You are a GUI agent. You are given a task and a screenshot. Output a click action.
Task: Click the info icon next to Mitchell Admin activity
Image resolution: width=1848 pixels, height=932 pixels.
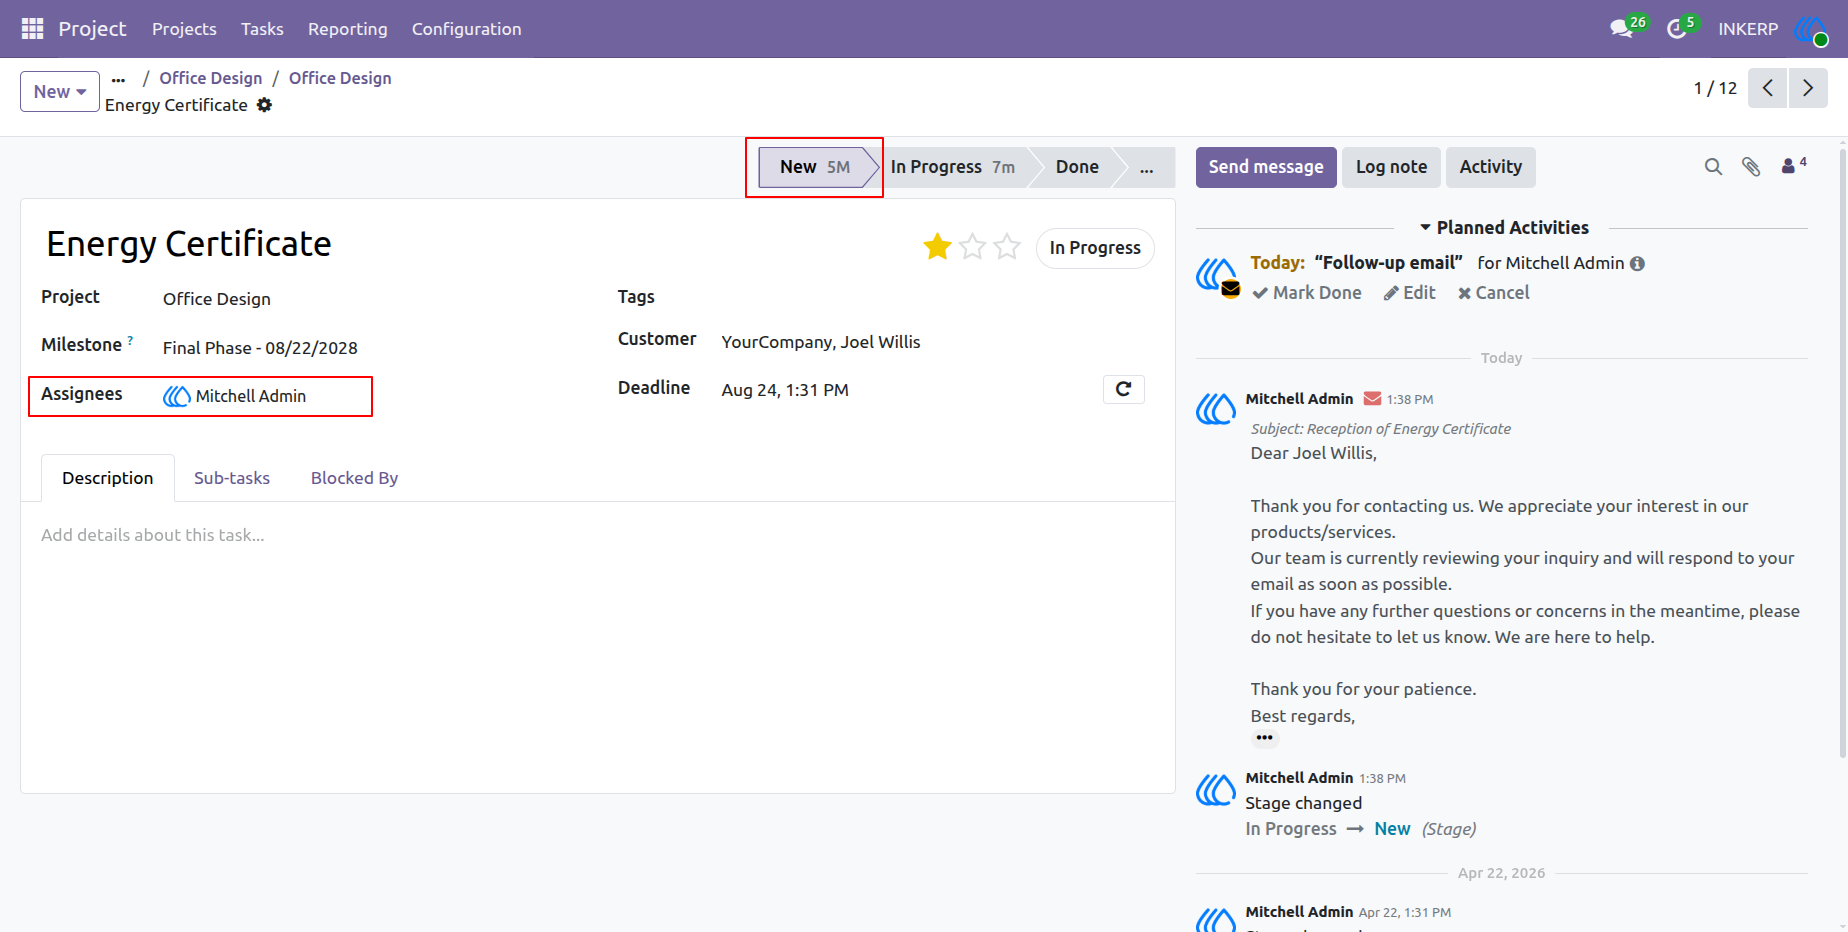tap(1637, 264)
